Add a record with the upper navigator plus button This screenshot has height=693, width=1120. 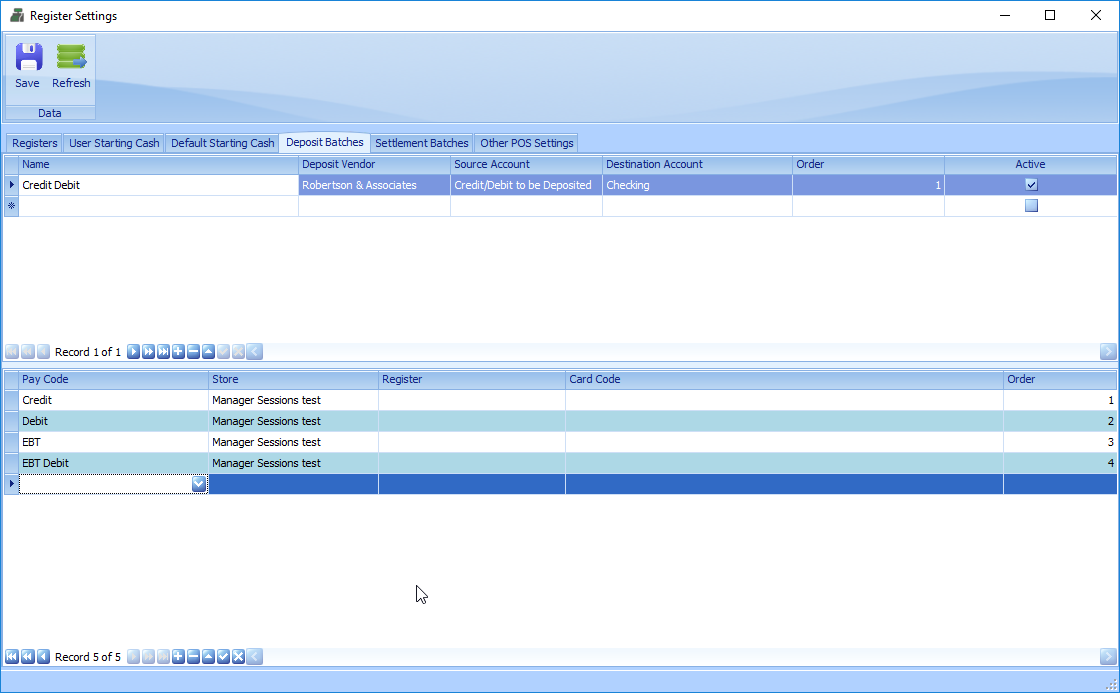click(178, 352)
